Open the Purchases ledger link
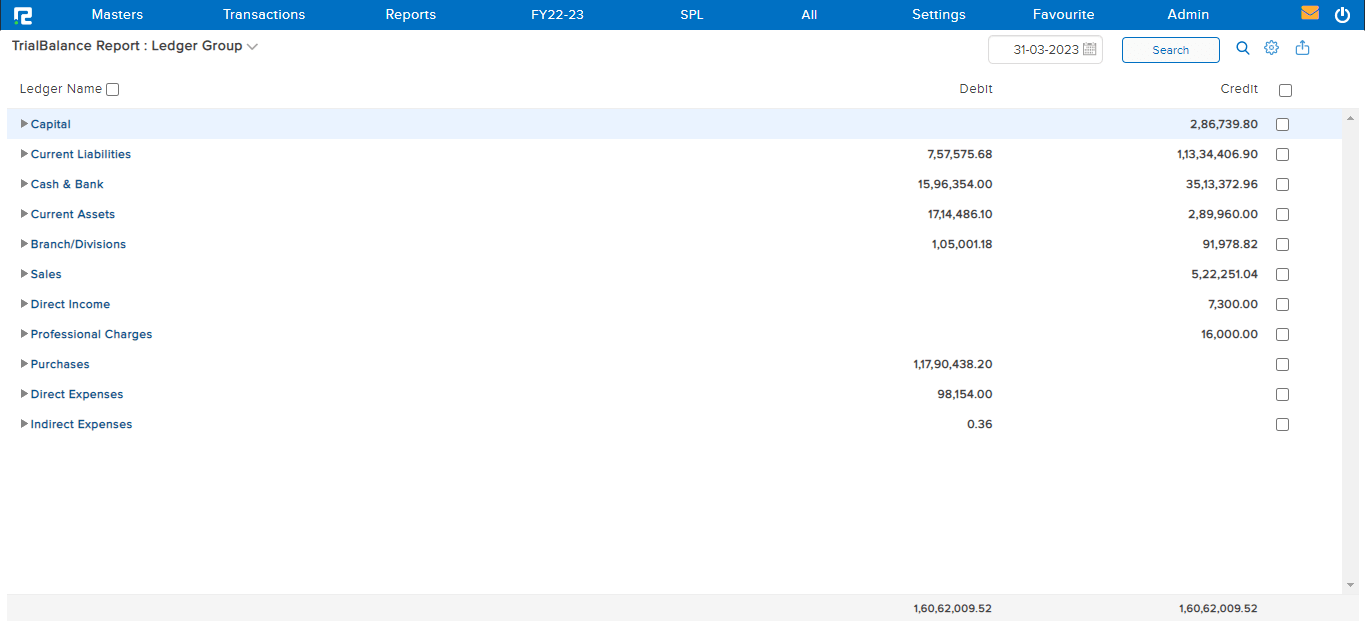The height and width of the screenshot is (625, 1366). tap(60, 364)
